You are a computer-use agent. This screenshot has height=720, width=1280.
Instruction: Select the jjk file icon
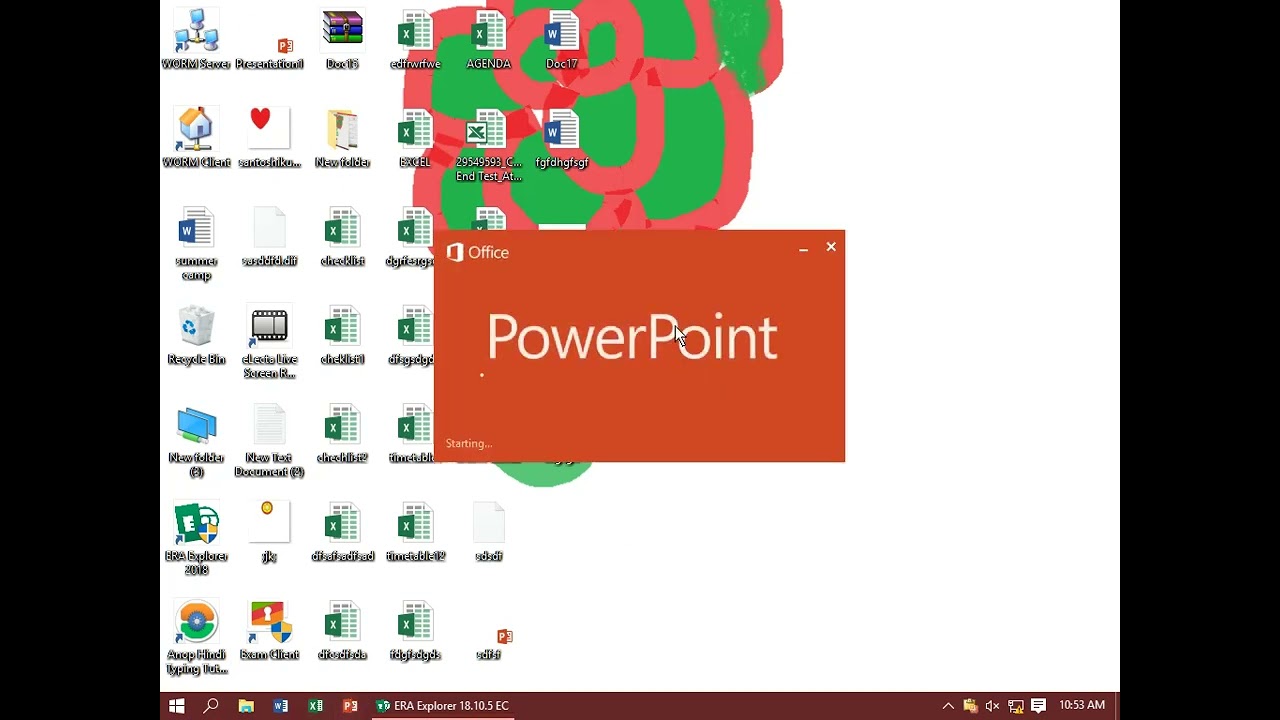coord(269,533)
